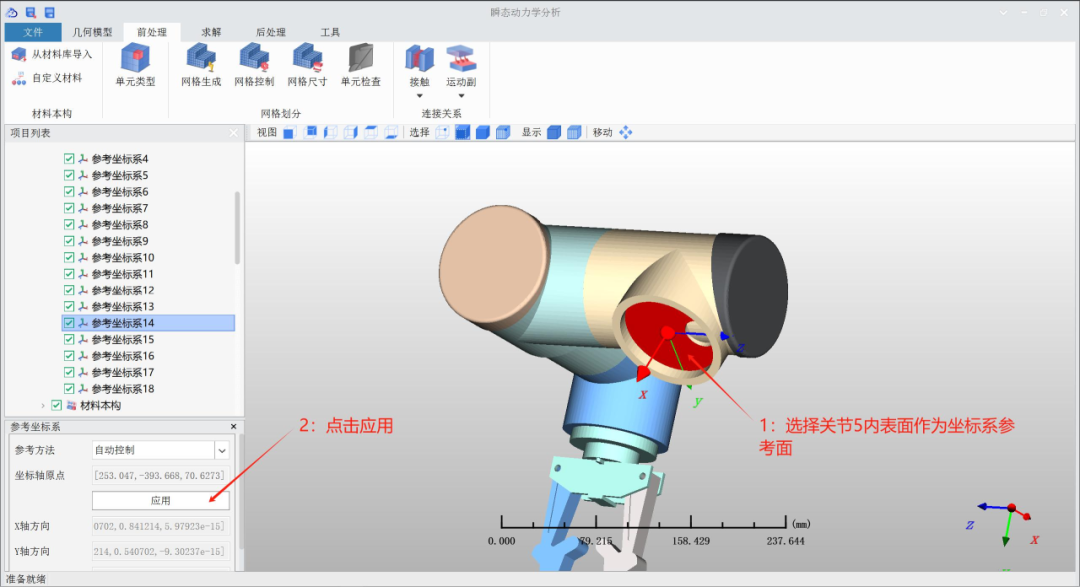Image resolution: width=1080 pixels, height=587 pixels.
Task: Toggle the 参考坐标系18 checkbox
Action: click(x=69, y=389)
